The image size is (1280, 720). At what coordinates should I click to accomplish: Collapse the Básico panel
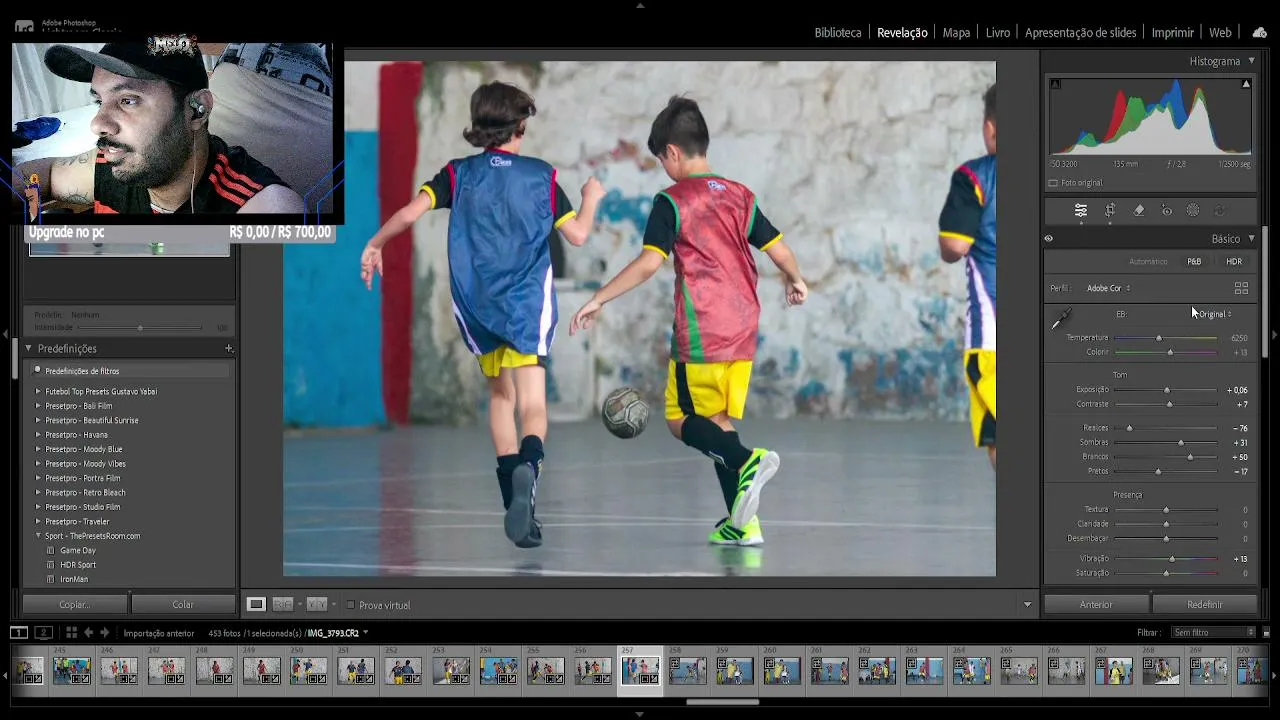click(1251, 239)
